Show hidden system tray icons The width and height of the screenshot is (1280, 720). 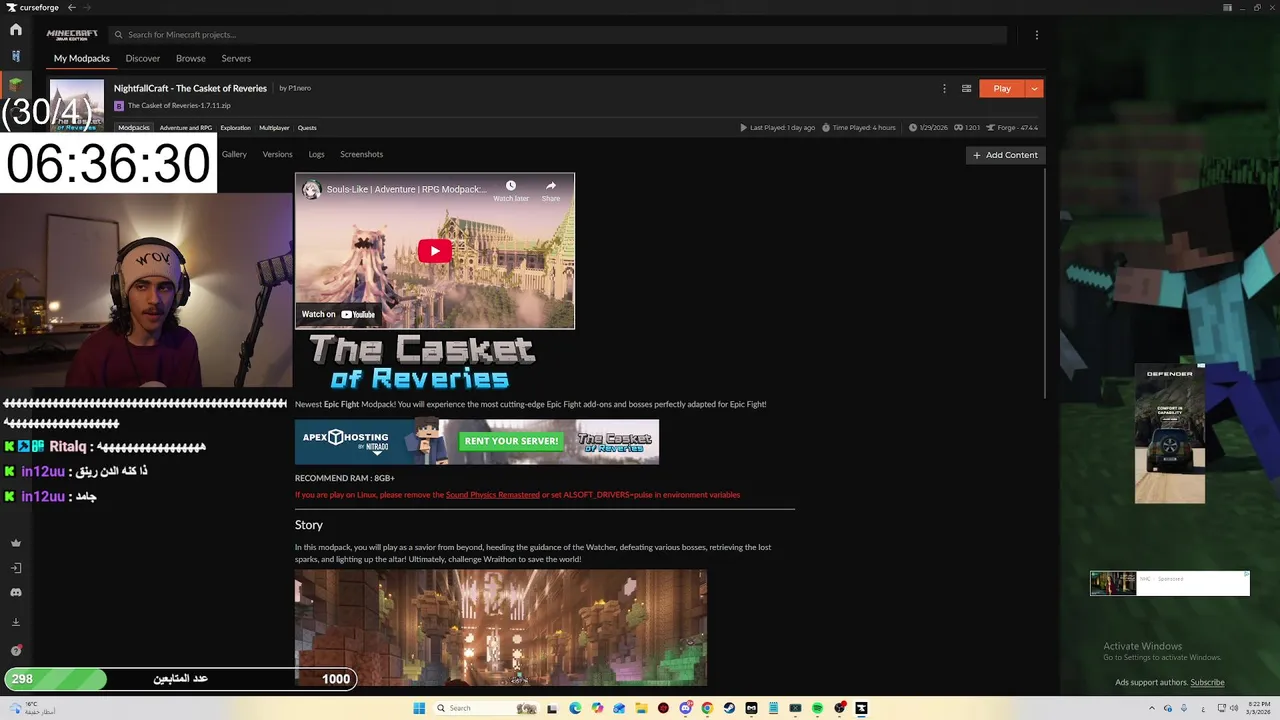click(x=1150, y=708)
